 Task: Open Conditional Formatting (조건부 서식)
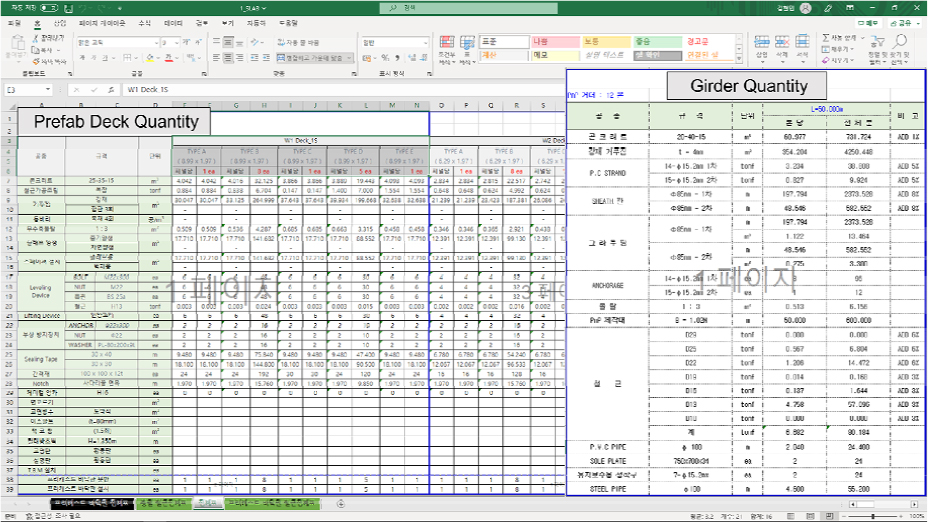(x=446, y=49)
